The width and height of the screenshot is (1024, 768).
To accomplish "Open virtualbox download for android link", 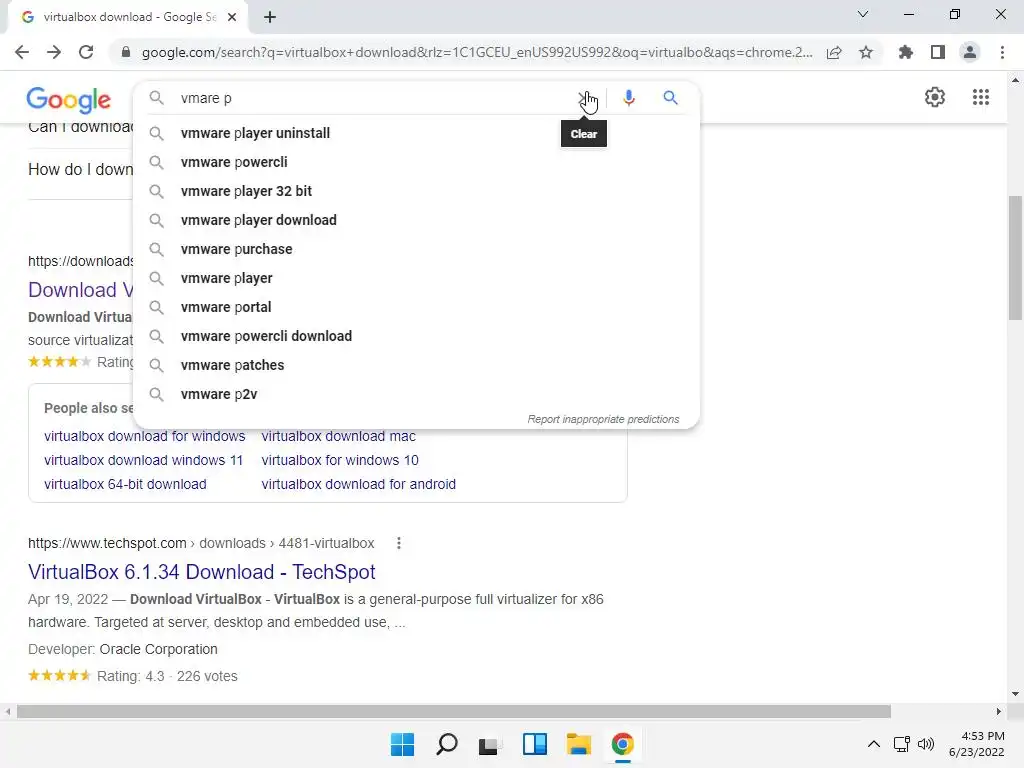I will click(x=359, y=485).
